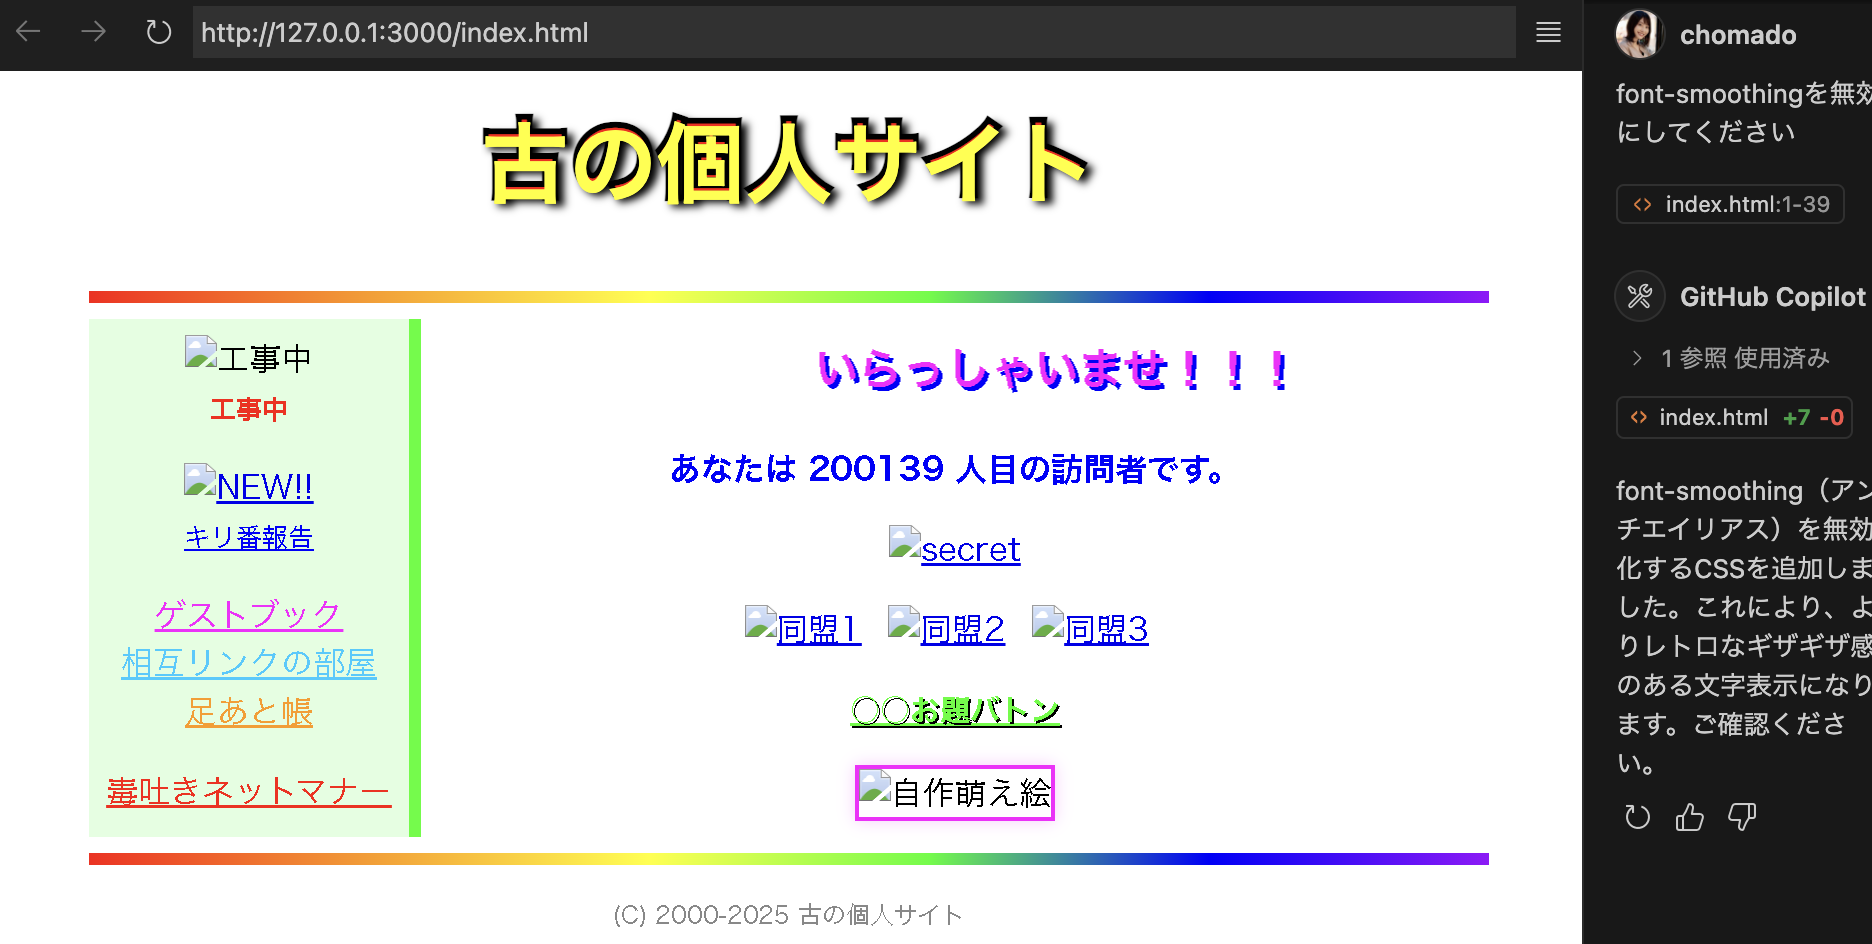Navigate forward in browser history
The image size is (1872, 944).
coord(94,32)
